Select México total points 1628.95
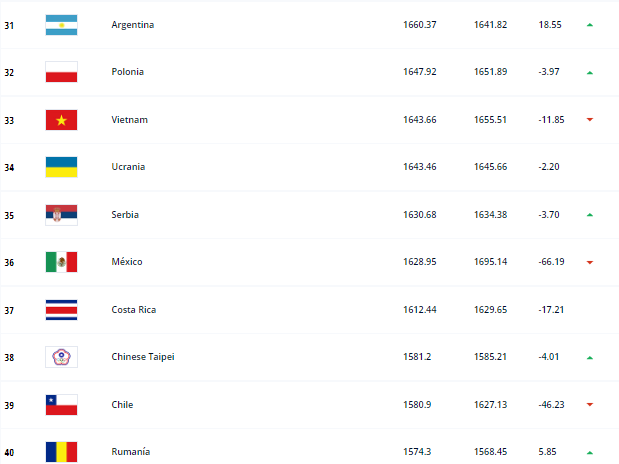619x464 pixels. (420, 262)
